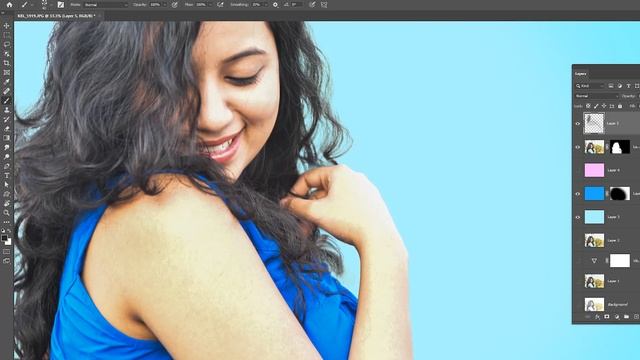This screenshot has width=640, height=360.
Task: Click the foreground color swatch
Action: click(4, 238)
